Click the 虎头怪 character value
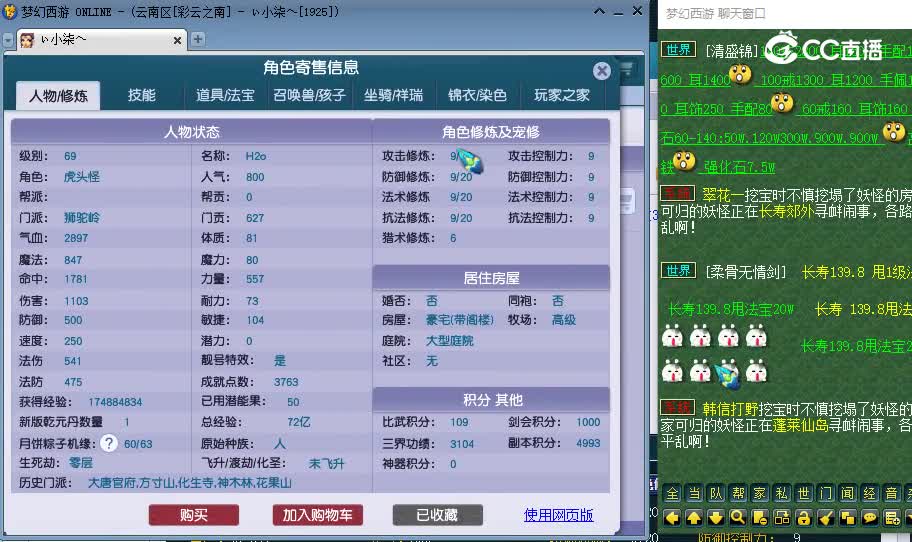This screenshot has height=542, width=912. click(82, 177)
